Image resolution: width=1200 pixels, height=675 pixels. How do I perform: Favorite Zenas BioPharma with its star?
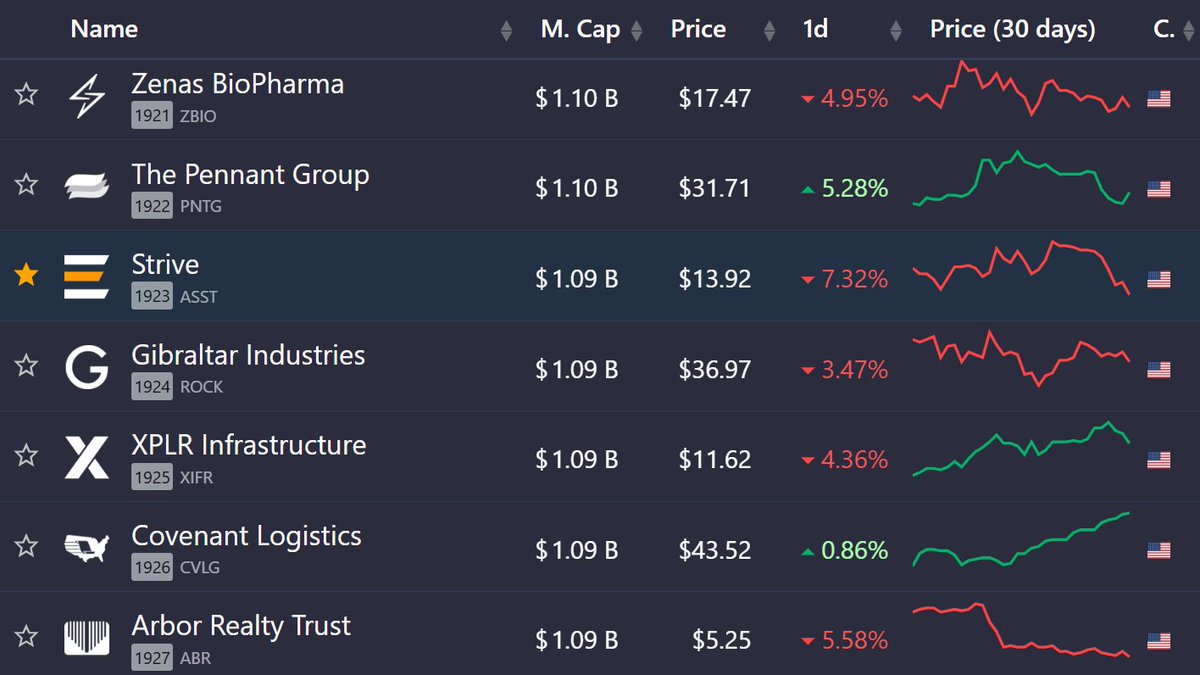pyautogui.click(x=26, y=95)
